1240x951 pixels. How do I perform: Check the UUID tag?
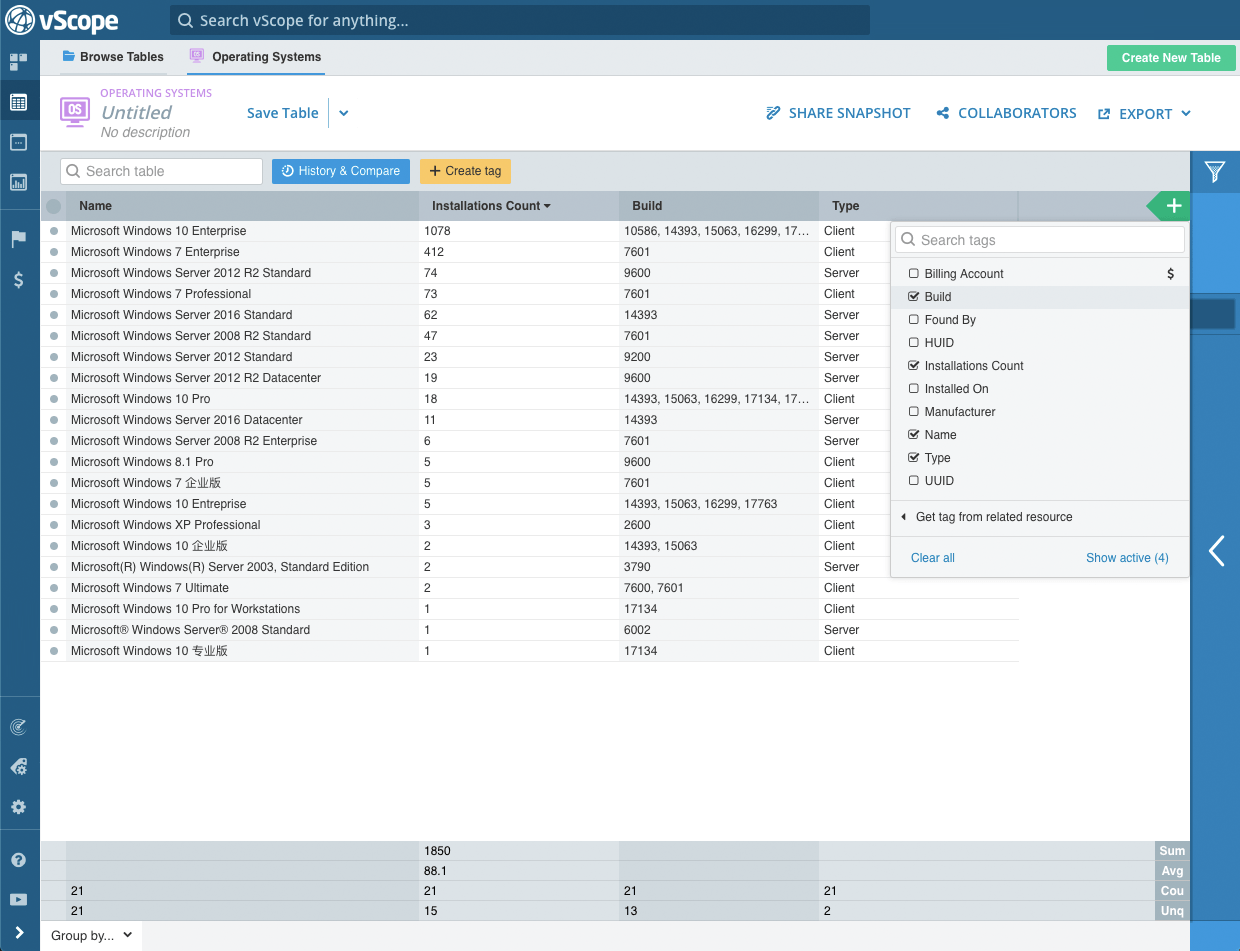click(x=913, y=480)
